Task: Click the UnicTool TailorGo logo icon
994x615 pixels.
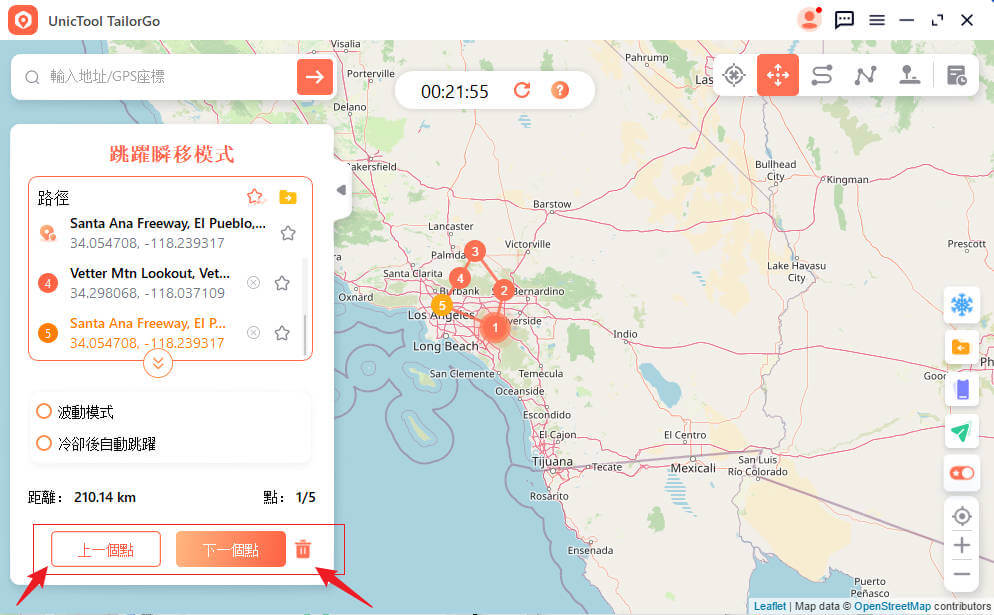Action: tap(23, 20)
